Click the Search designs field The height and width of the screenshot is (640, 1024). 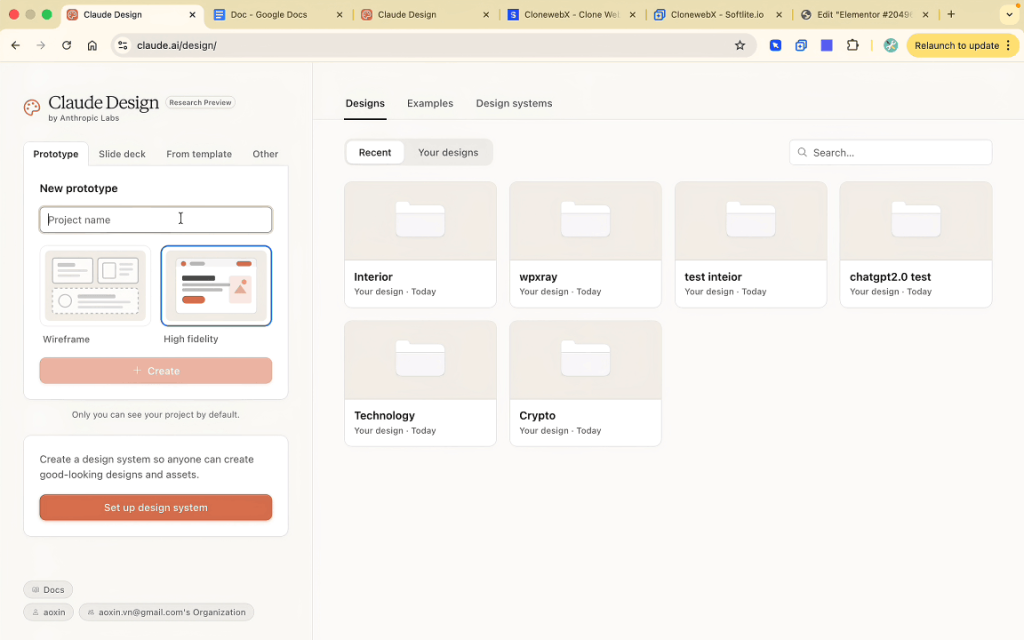[891, 152]
